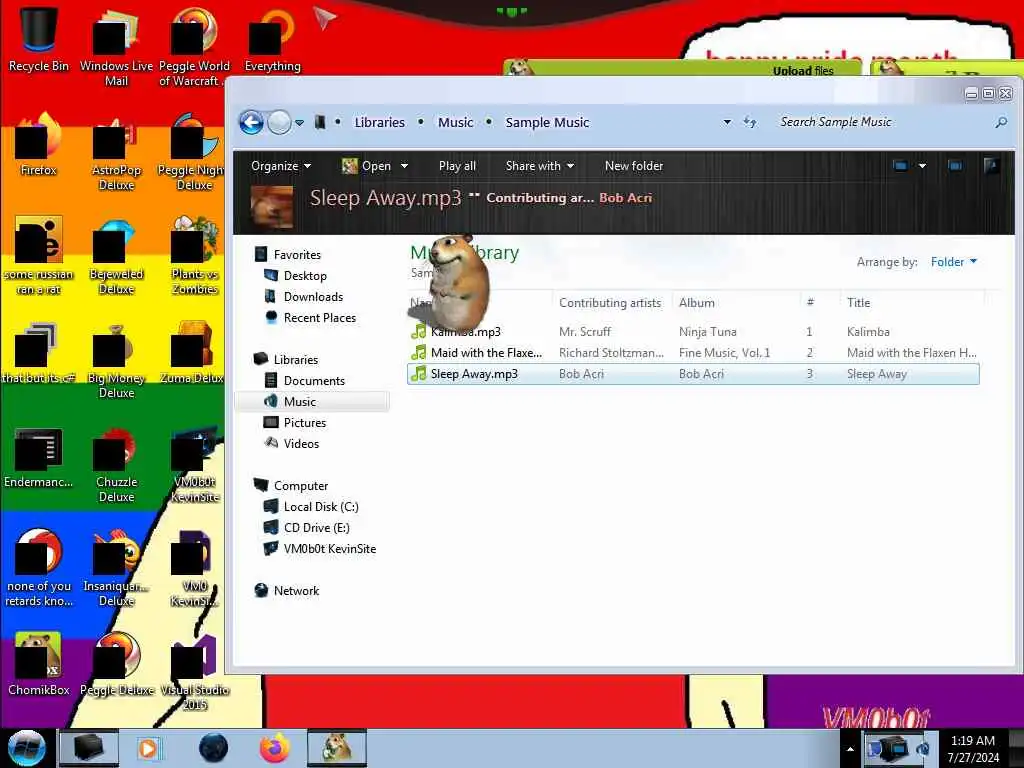This screenshot has height=768, width=1024.
Task: Sort by Contributing artists column header
Action: click(x=610, y=302)
